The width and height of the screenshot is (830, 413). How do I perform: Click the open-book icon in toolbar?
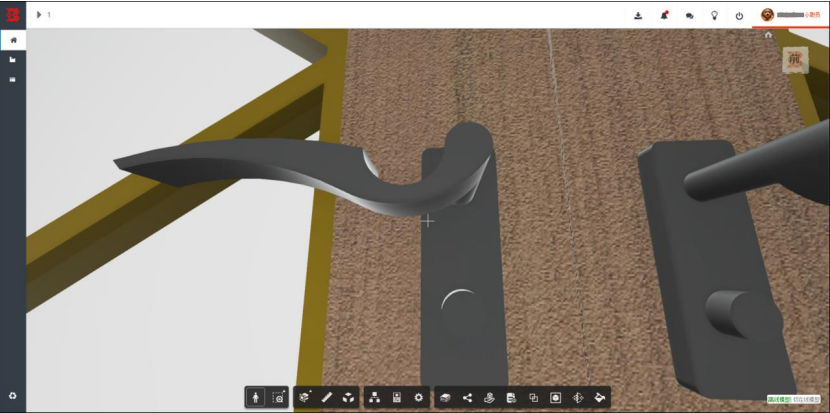[x=445, y=397]
